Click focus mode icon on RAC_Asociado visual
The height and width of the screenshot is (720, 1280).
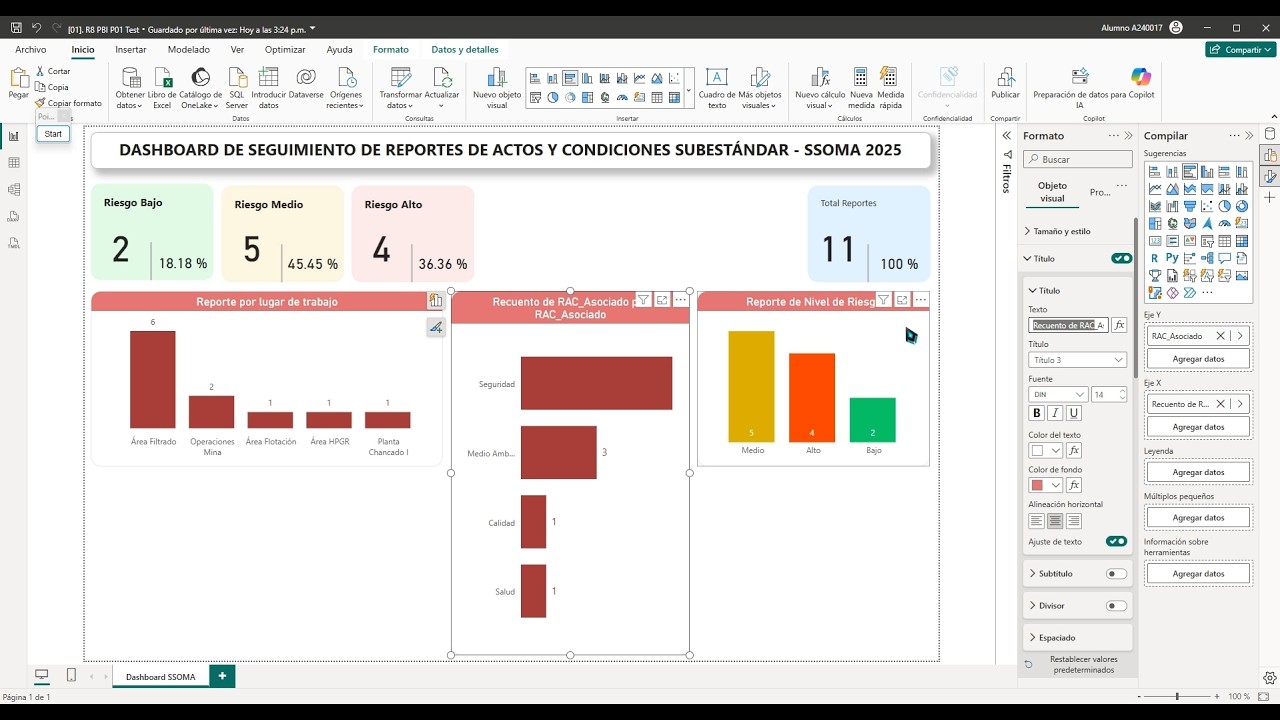662,300
